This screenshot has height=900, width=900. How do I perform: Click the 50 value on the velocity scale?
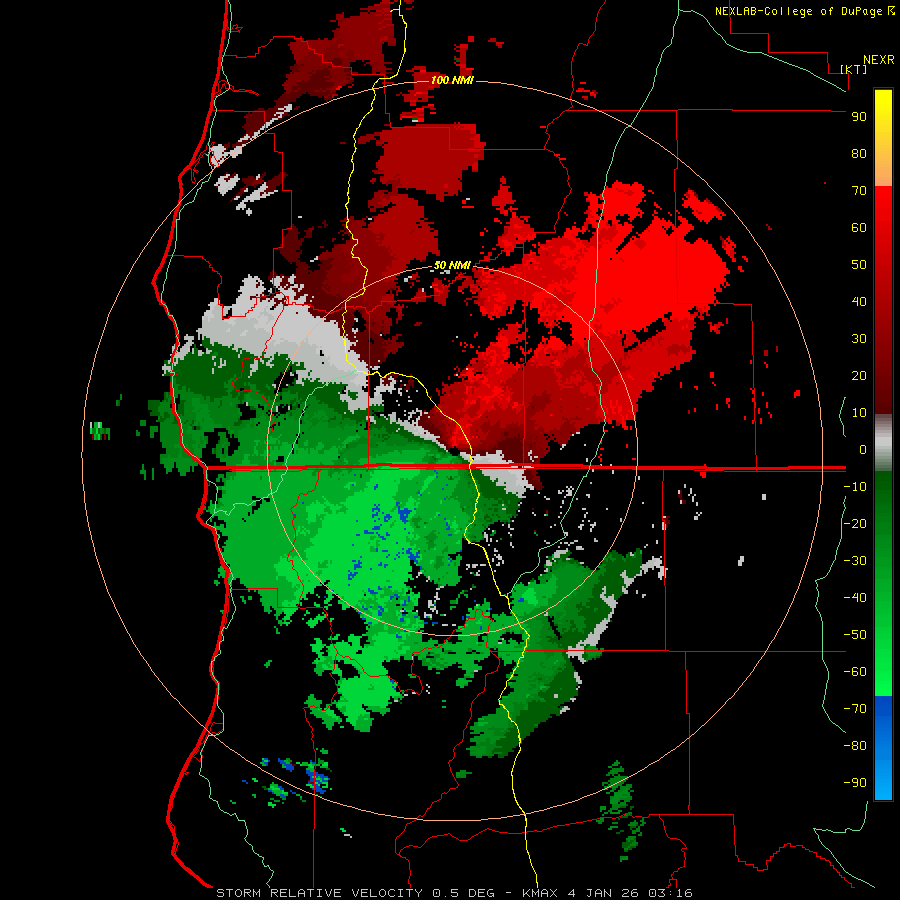coord(859,265)
